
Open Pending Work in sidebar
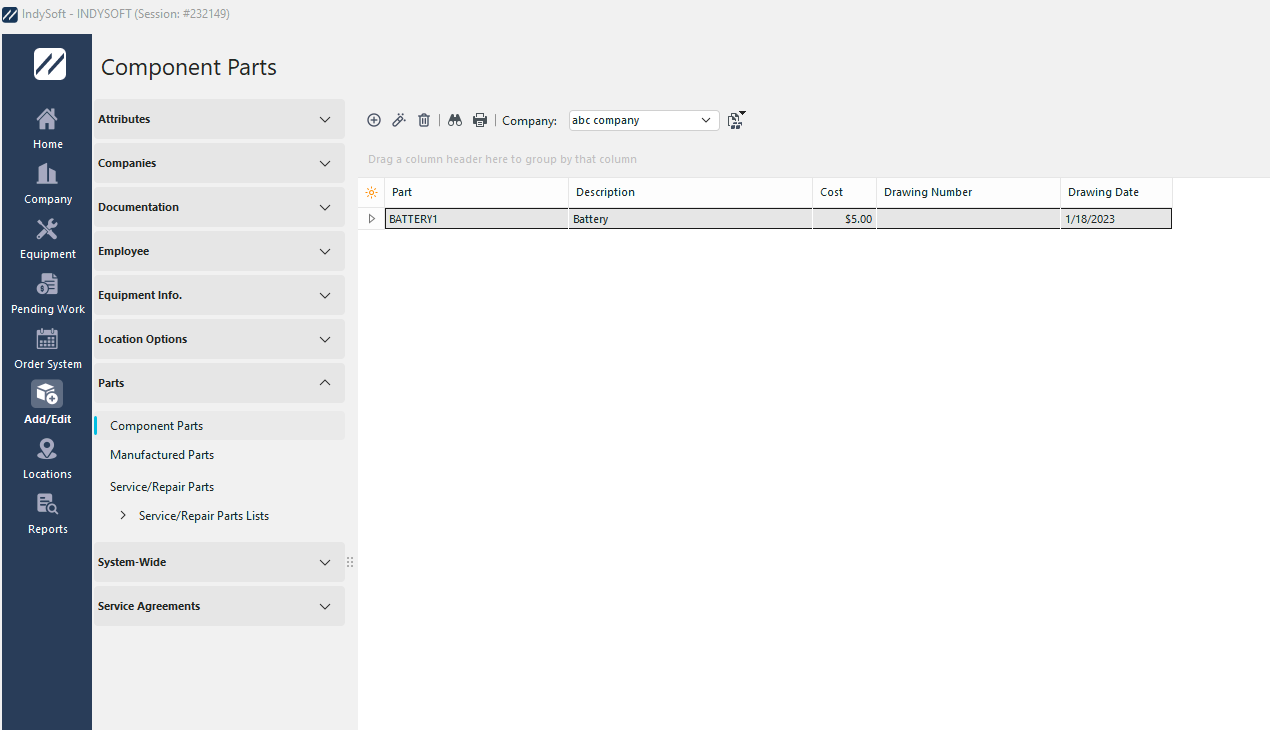47,293
